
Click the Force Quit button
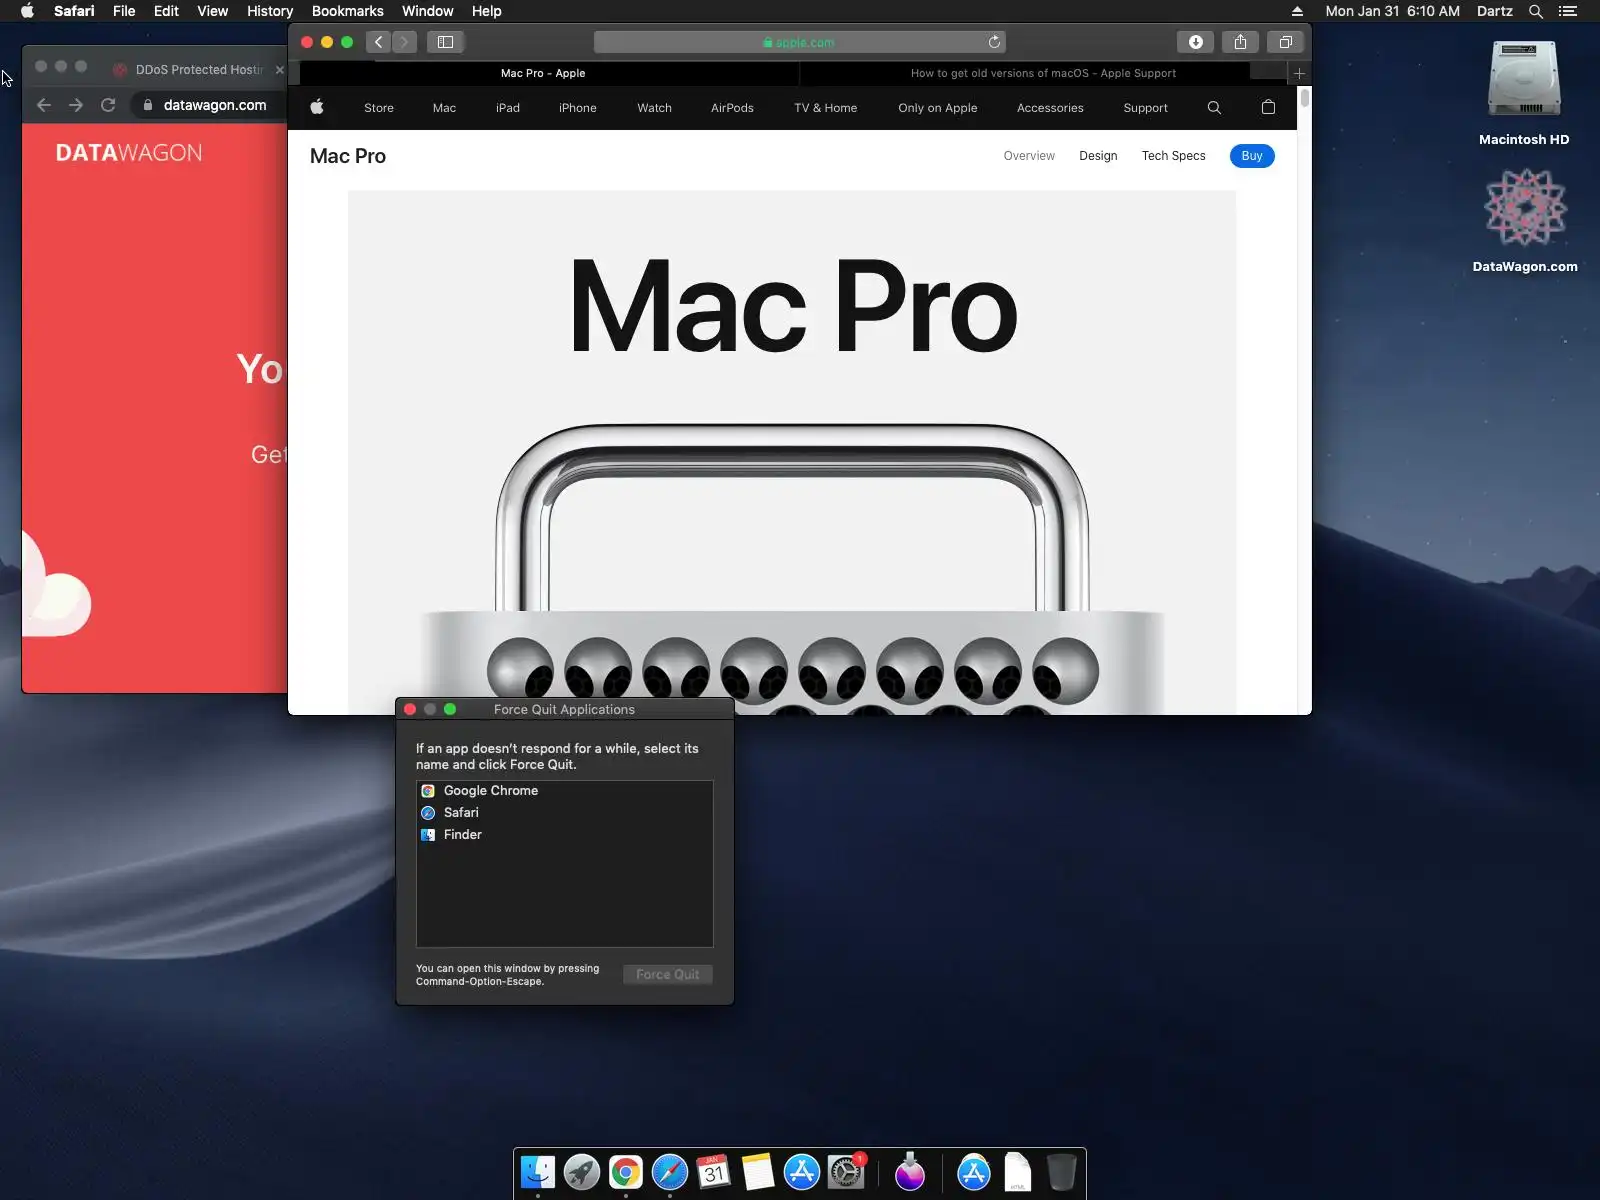pos(668,975)
